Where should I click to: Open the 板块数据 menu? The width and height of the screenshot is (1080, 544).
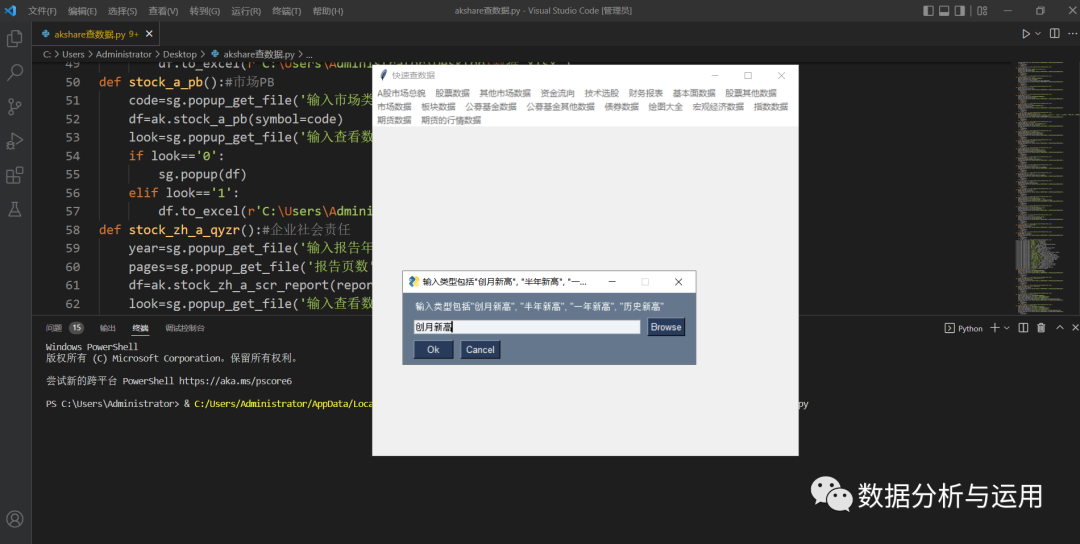(439, 107)
